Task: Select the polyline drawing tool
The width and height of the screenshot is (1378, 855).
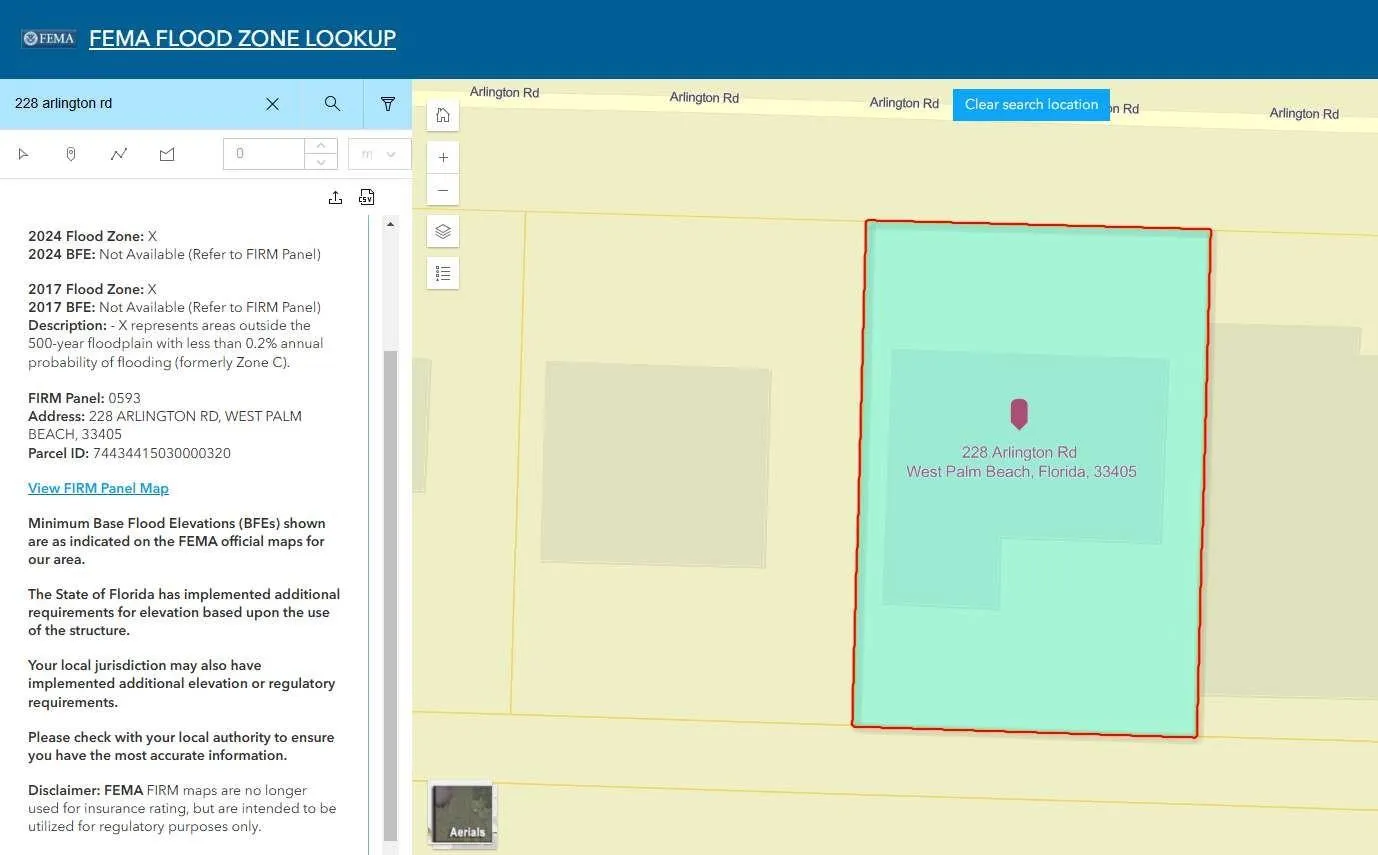Action: (119, 154)
